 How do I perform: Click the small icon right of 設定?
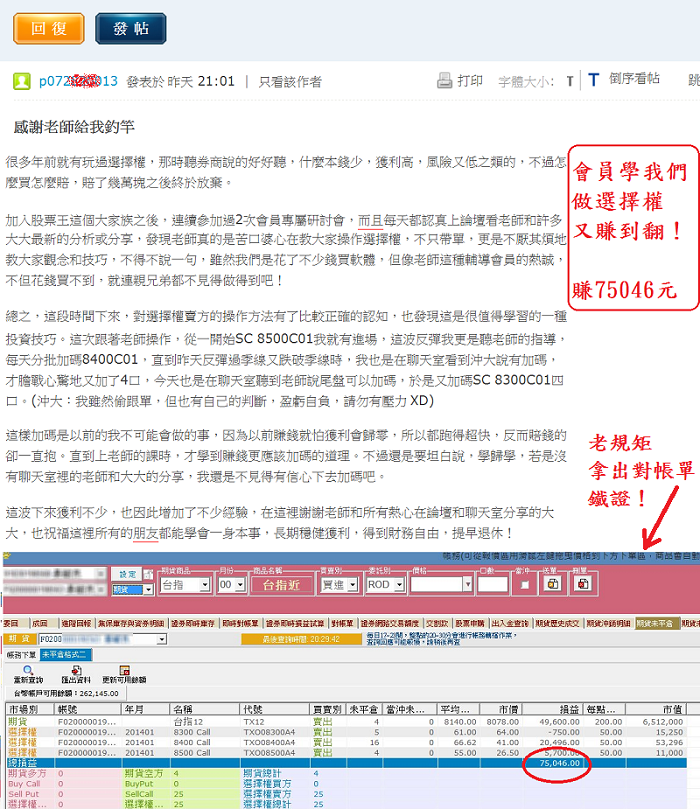click(149, 574)
